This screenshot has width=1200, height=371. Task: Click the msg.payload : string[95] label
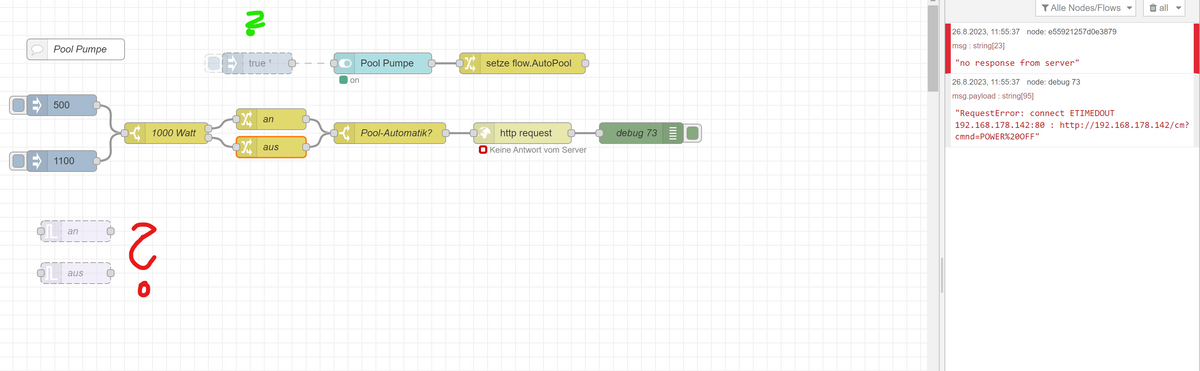[994, 95]
